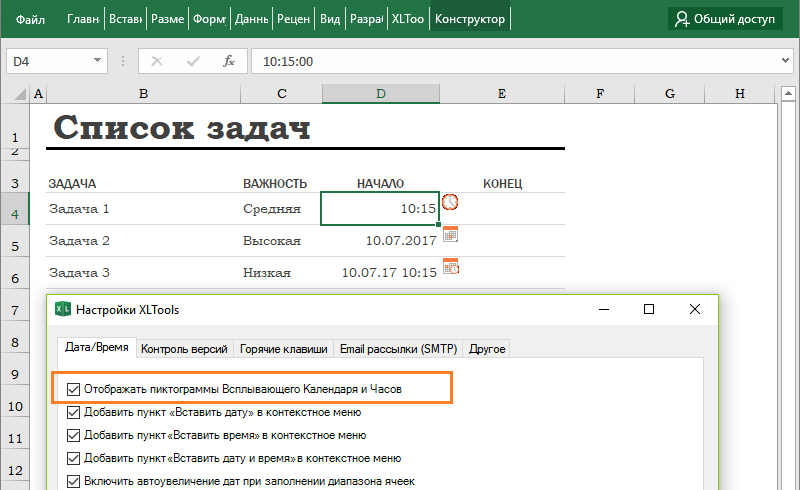Close the Настройки XLTools dialog
This screenshot has height=490, width=800.
coord(695,309)
